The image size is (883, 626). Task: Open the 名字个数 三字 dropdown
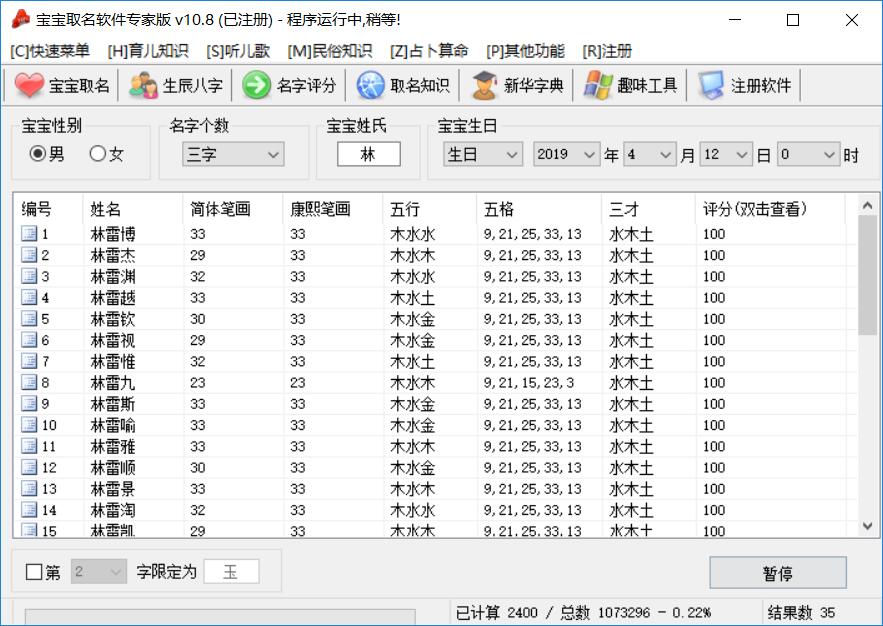tap(233, 154)
